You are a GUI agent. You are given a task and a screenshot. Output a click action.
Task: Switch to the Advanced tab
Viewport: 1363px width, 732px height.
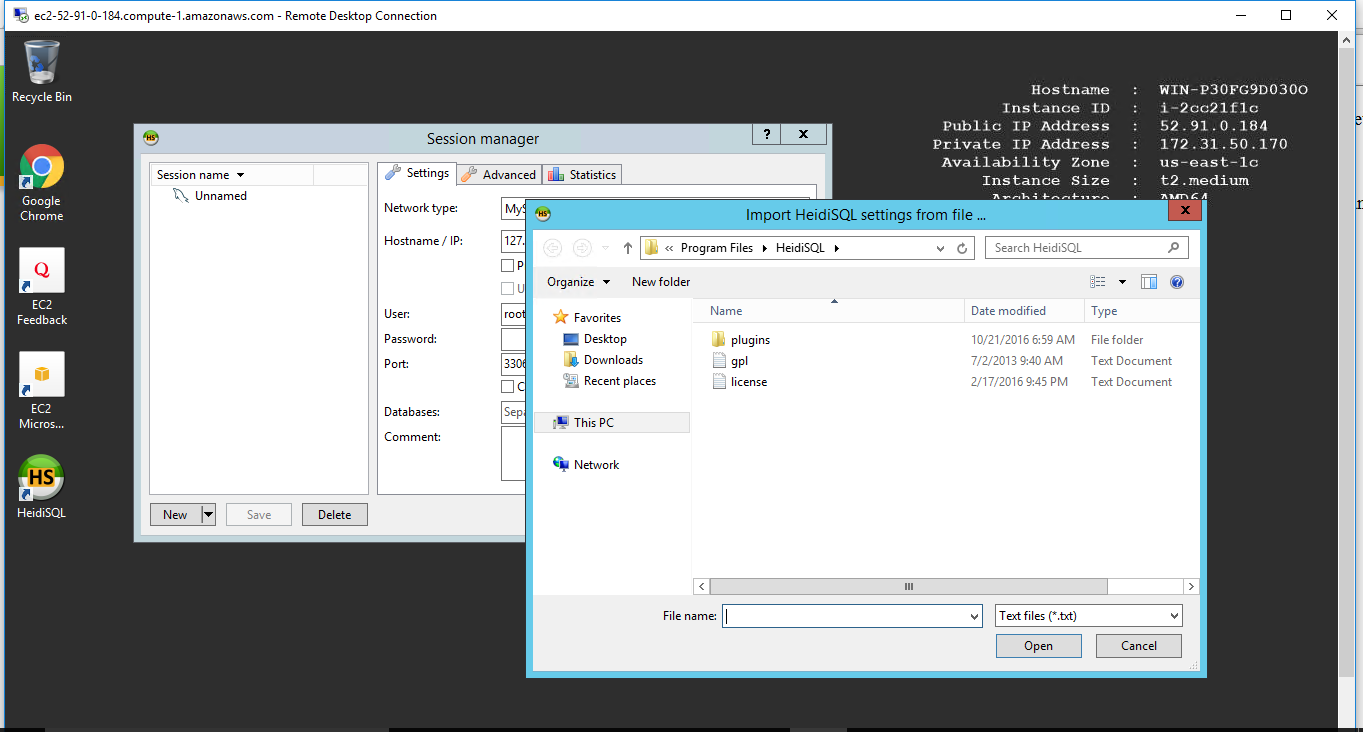(x=500, y=174)
